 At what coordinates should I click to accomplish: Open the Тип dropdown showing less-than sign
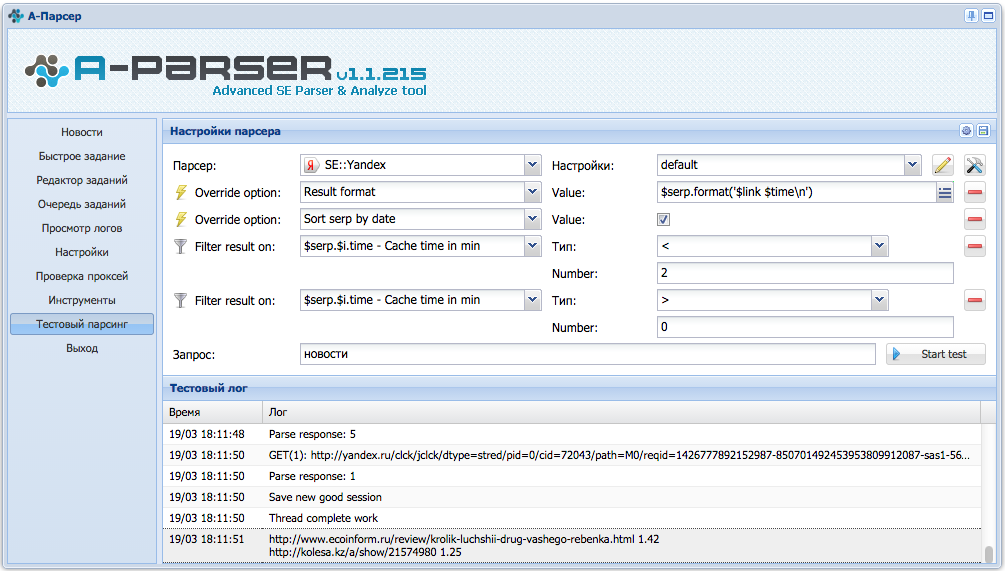(x=879, y=245)
